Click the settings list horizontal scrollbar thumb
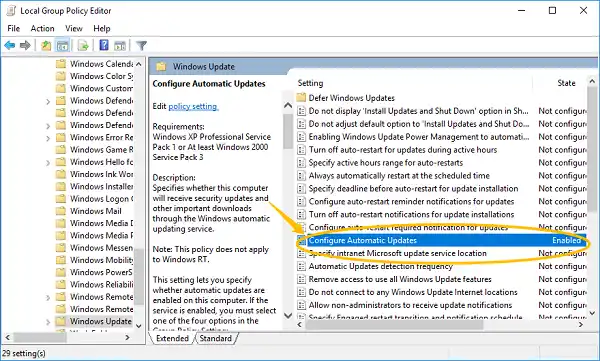Viewport: 600px width, 361px height. [x=394, y=325]
